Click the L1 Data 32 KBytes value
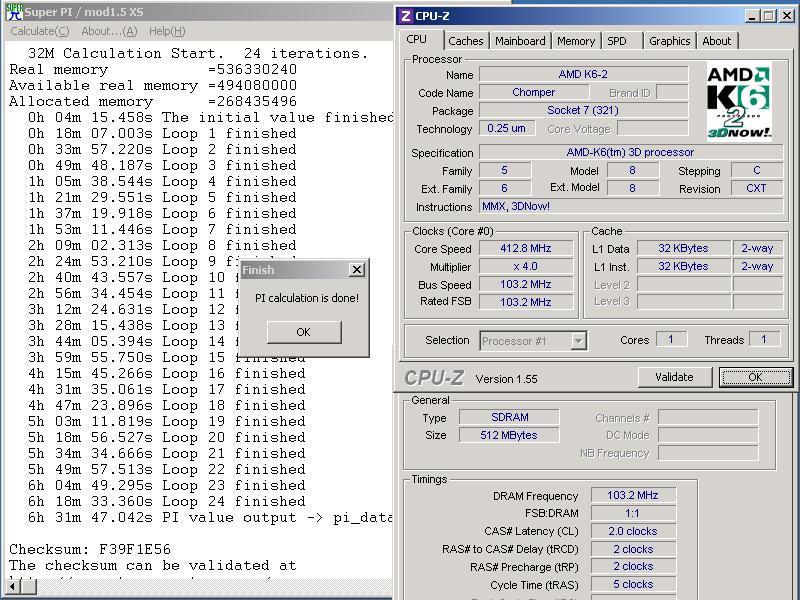800x600 pixels. click(684, 248)
